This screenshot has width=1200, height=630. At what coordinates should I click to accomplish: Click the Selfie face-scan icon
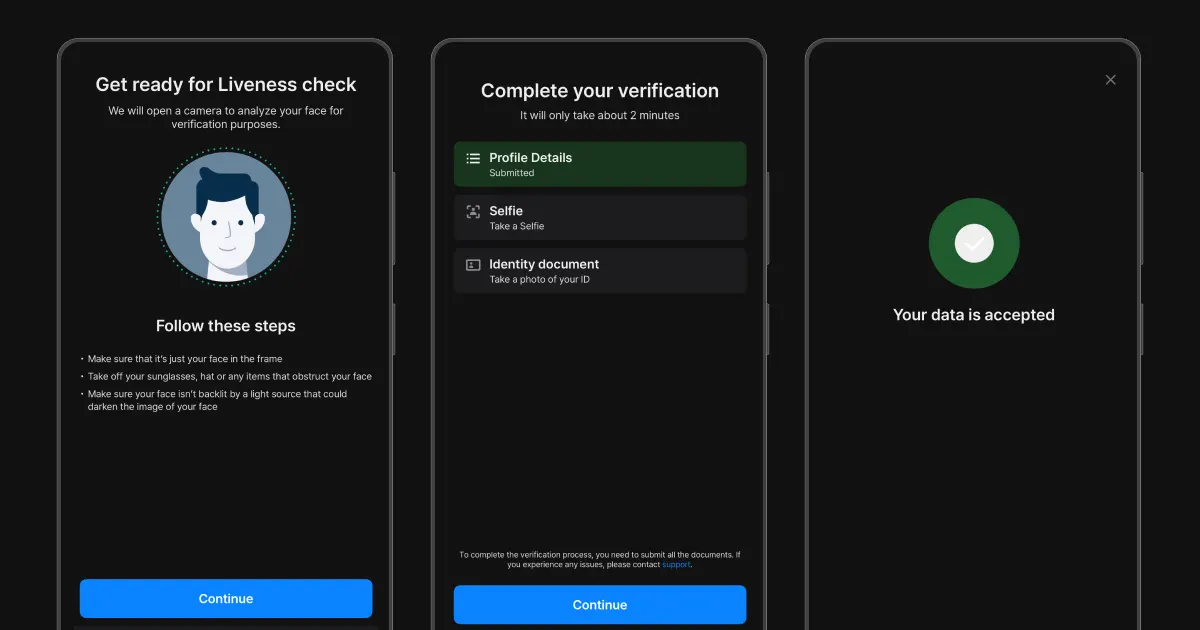(x=473, y=211)
